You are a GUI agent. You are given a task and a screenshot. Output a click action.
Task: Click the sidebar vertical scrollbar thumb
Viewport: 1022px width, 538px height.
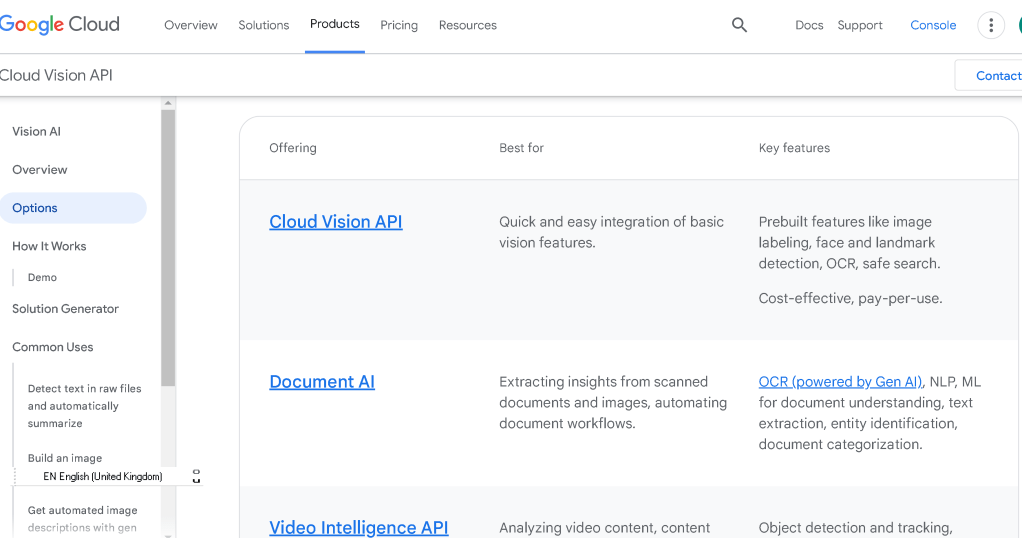click(168, 248)
